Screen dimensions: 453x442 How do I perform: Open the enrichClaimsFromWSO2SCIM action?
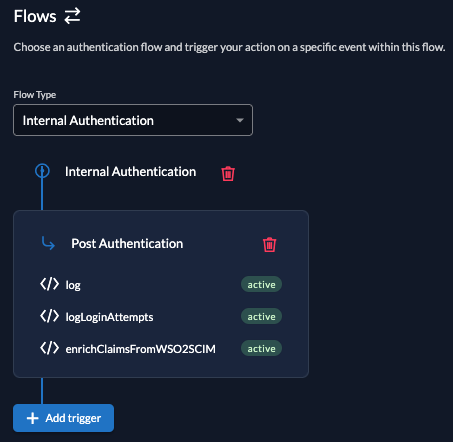pyautogui.click(x=140, y=349)
